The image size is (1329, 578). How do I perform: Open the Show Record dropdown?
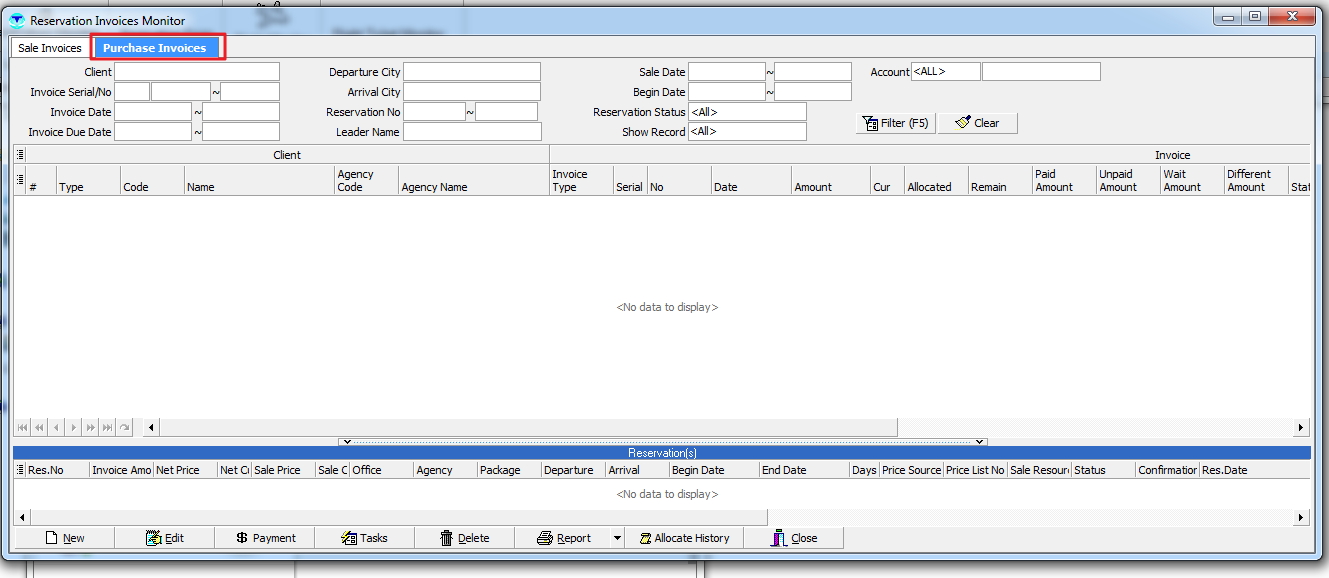pos(746,132)
